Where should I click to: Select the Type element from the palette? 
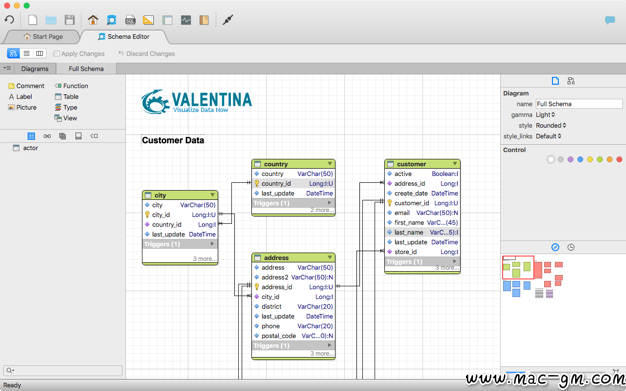tap(66, 107)
